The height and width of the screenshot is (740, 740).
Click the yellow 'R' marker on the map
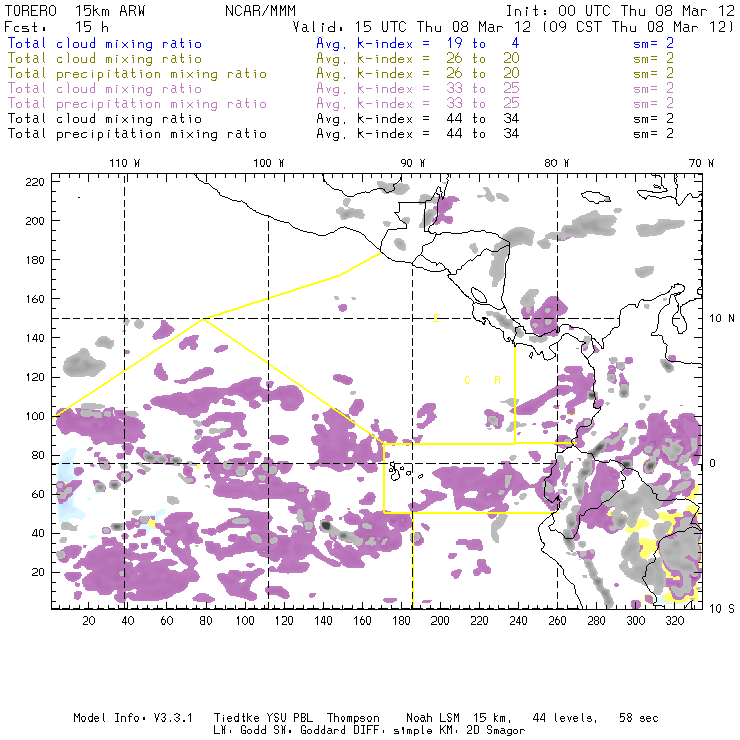pyautogui.click(x=497, y=380)
